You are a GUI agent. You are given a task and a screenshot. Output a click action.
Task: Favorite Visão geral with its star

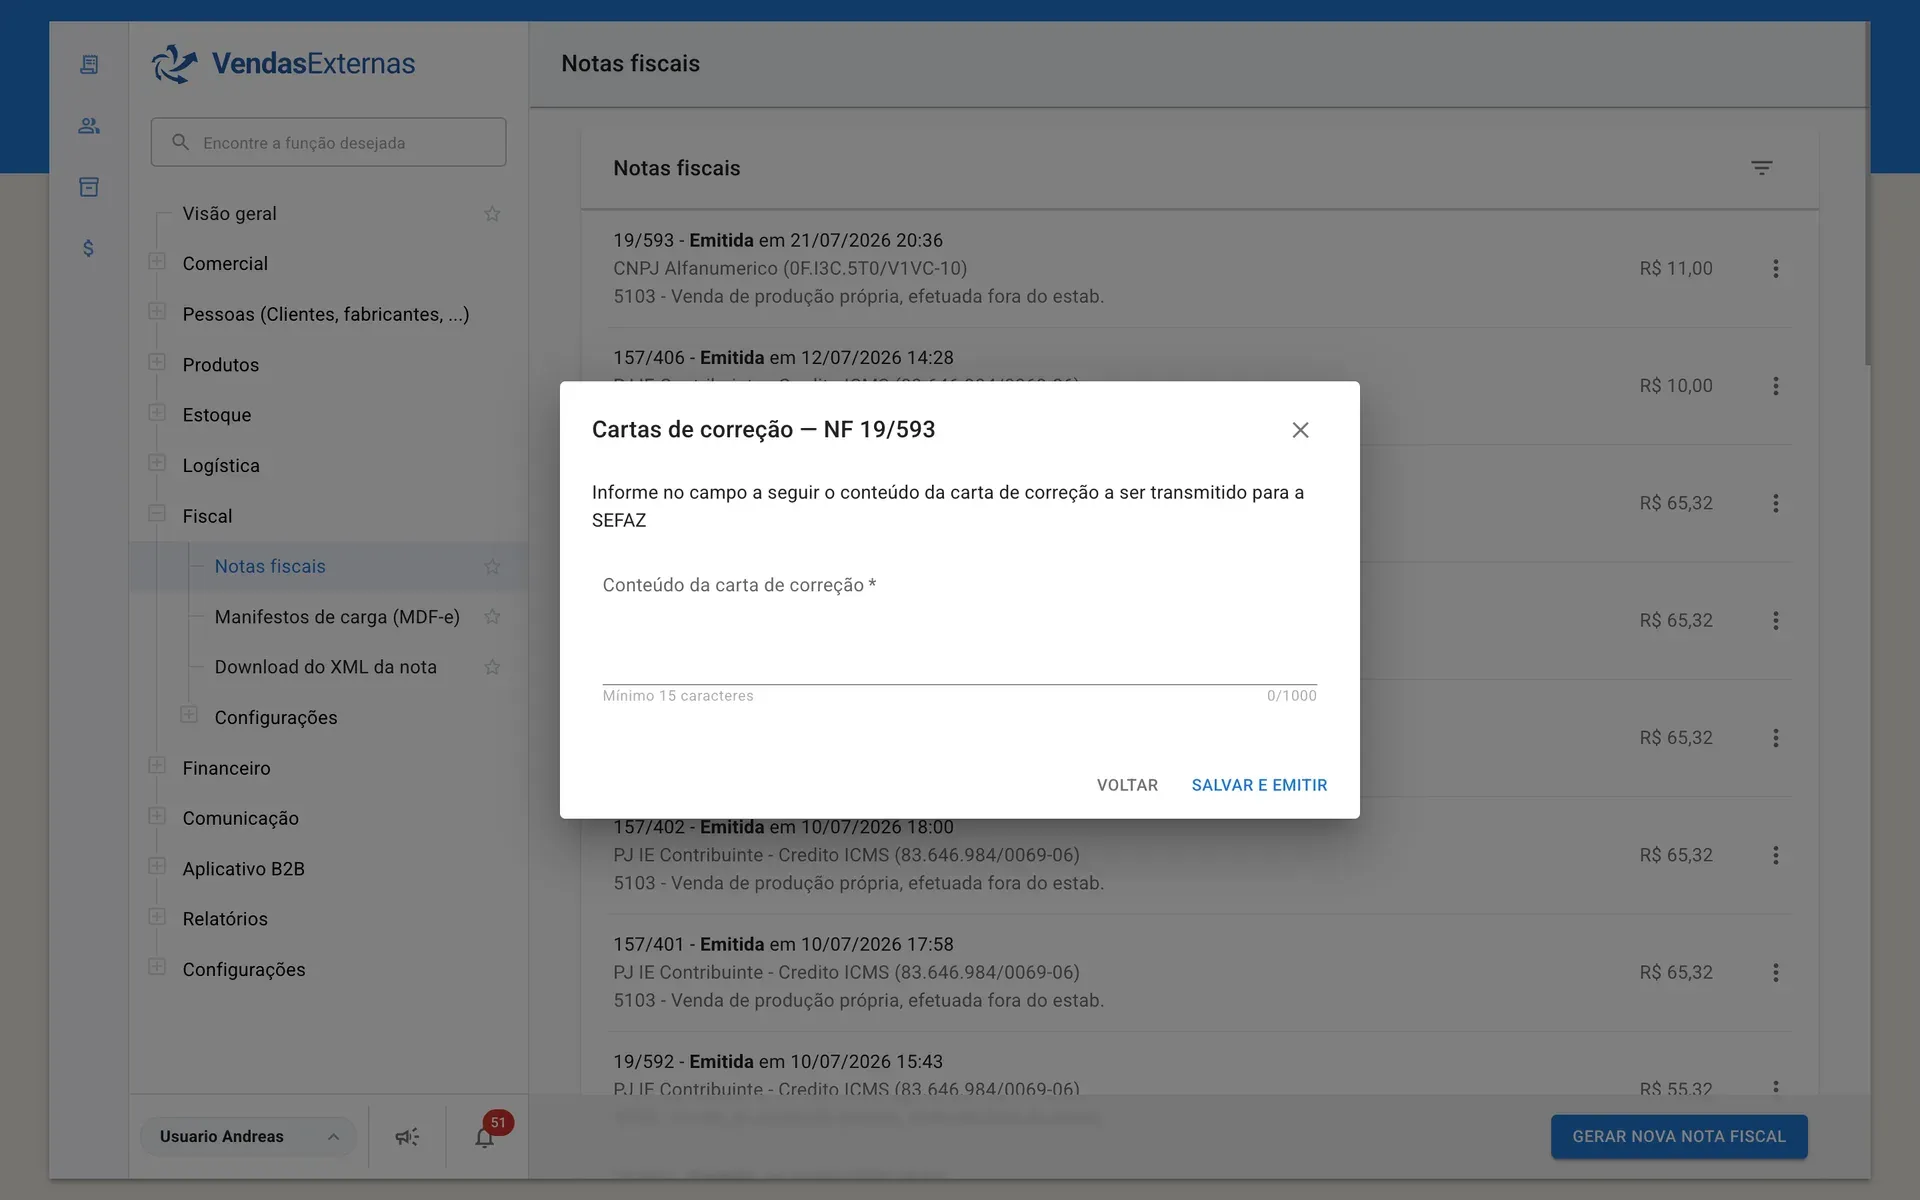(x=492, y=214)
